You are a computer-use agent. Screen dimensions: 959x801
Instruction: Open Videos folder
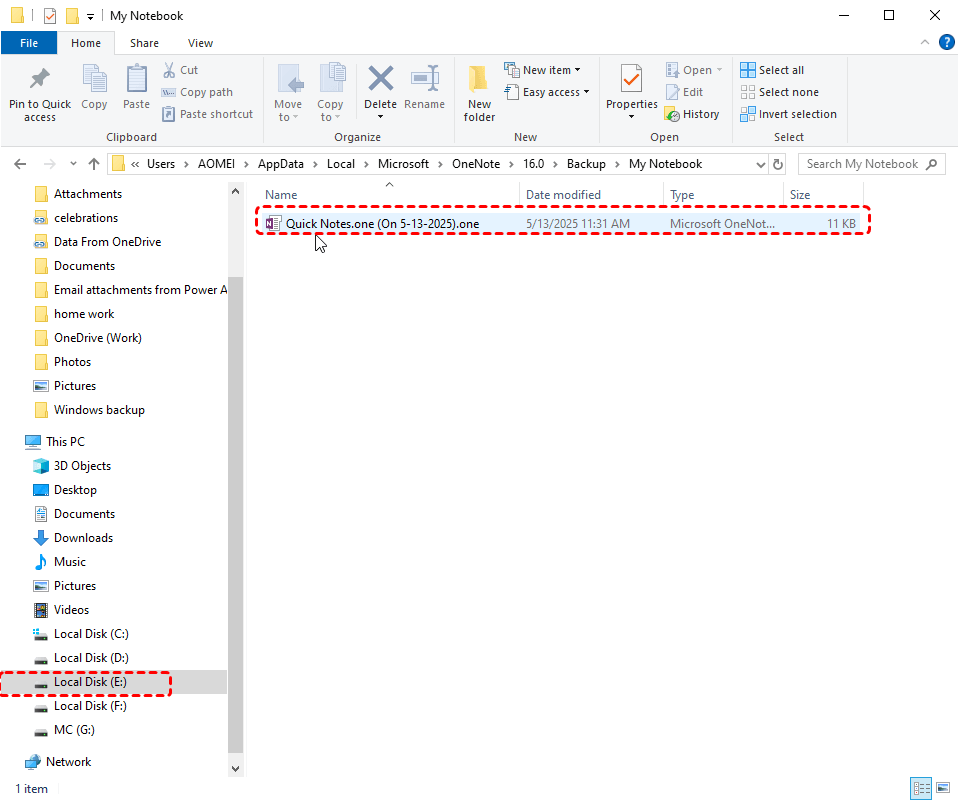tap(71, 610)
